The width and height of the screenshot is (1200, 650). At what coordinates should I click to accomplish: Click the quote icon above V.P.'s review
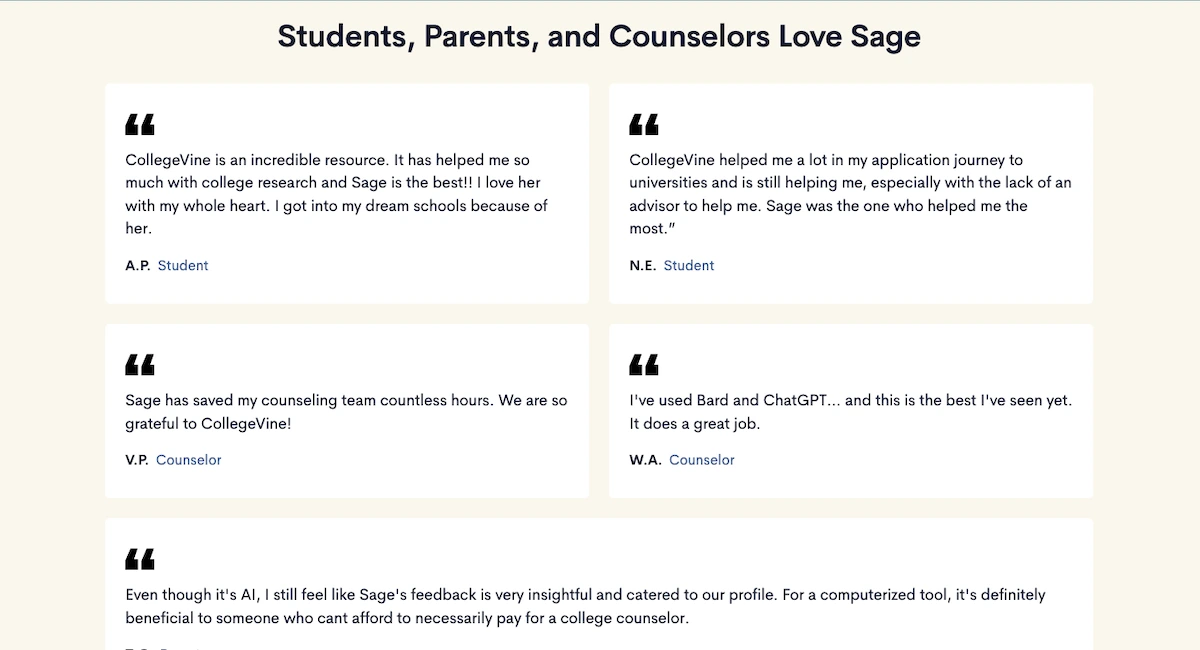click(140, 364)
